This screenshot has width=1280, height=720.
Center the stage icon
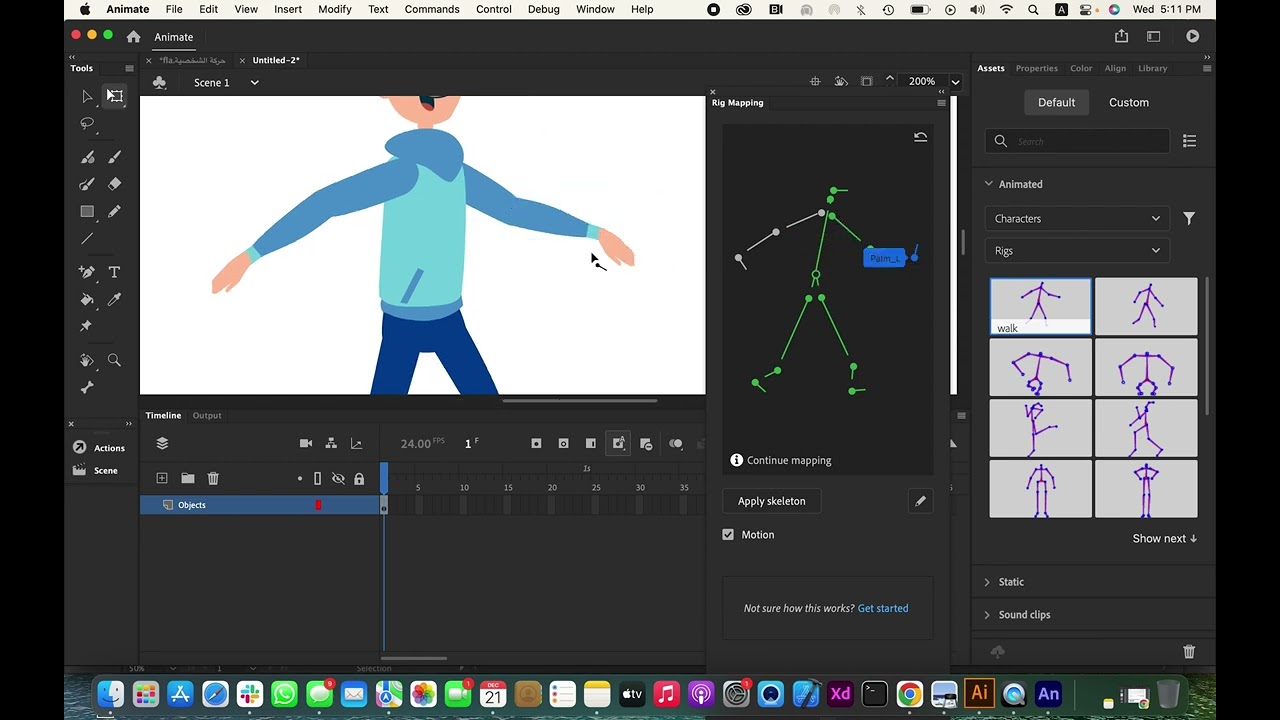[815, 82]
